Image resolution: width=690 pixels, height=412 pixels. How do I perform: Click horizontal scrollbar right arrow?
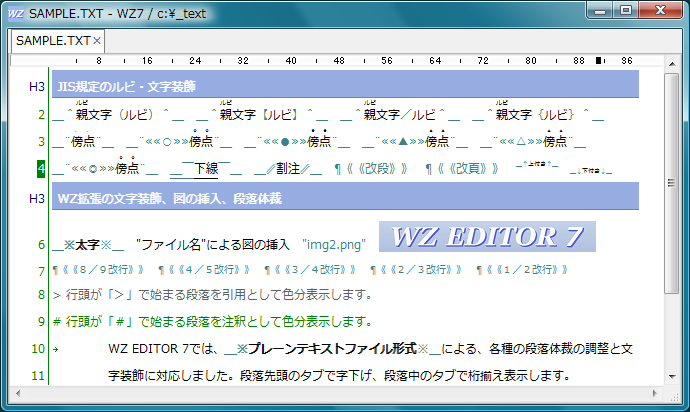point(655,393)
